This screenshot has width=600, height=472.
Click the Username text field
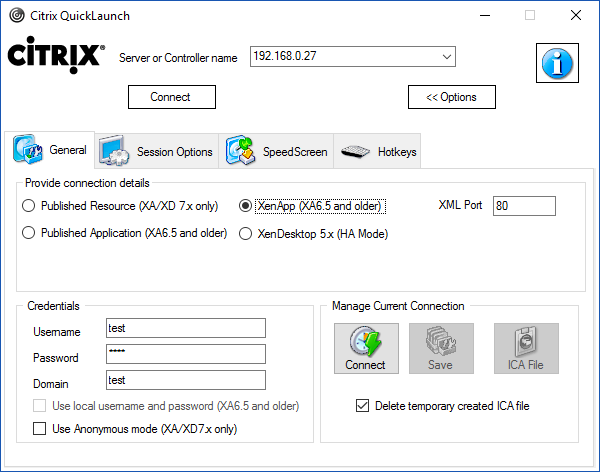tap(185, 328)
